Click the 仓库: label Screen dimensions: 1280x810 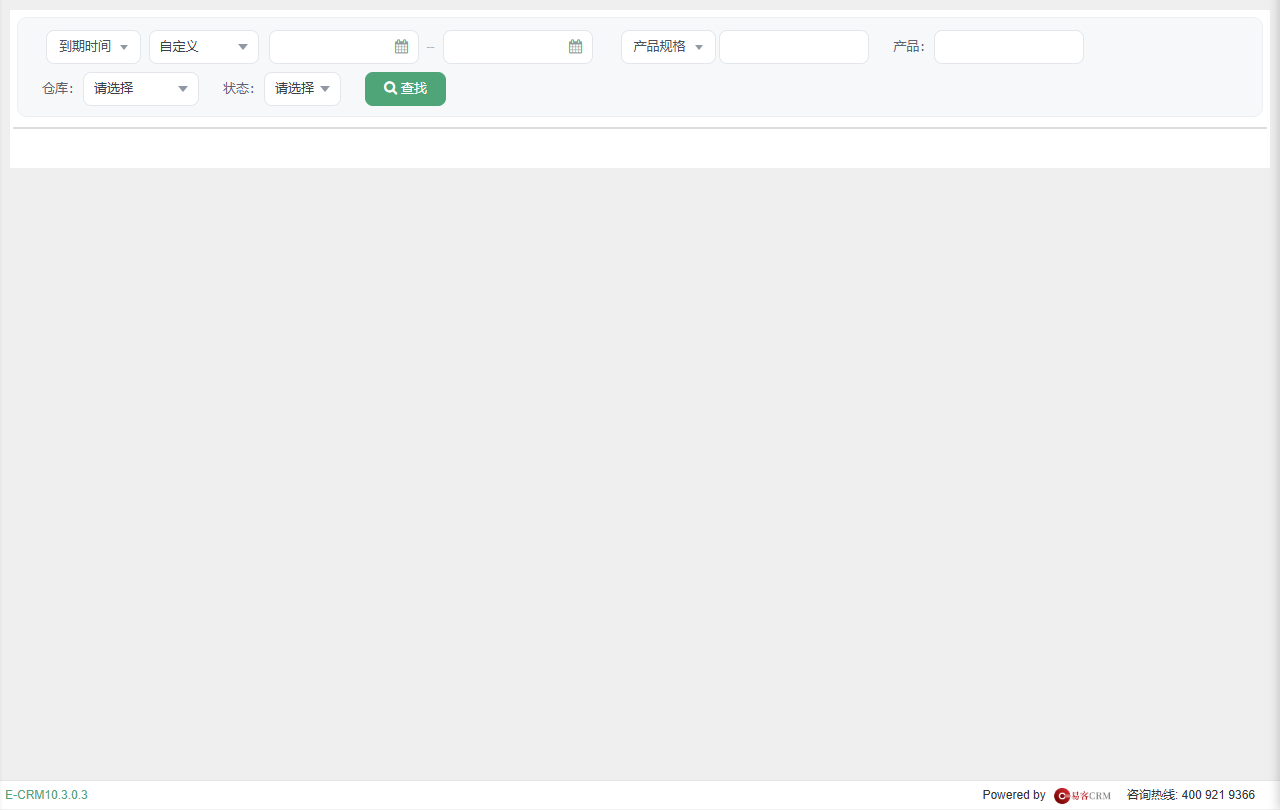(58, 88)
